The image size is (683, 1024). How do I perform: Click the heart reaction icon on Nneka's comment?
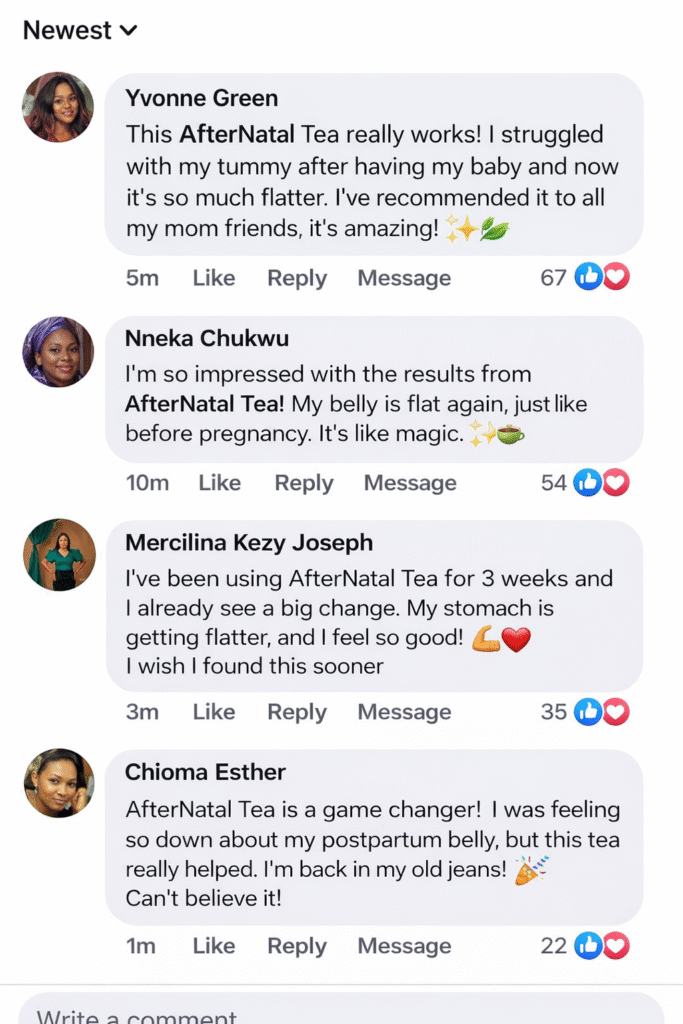(616, 483)
